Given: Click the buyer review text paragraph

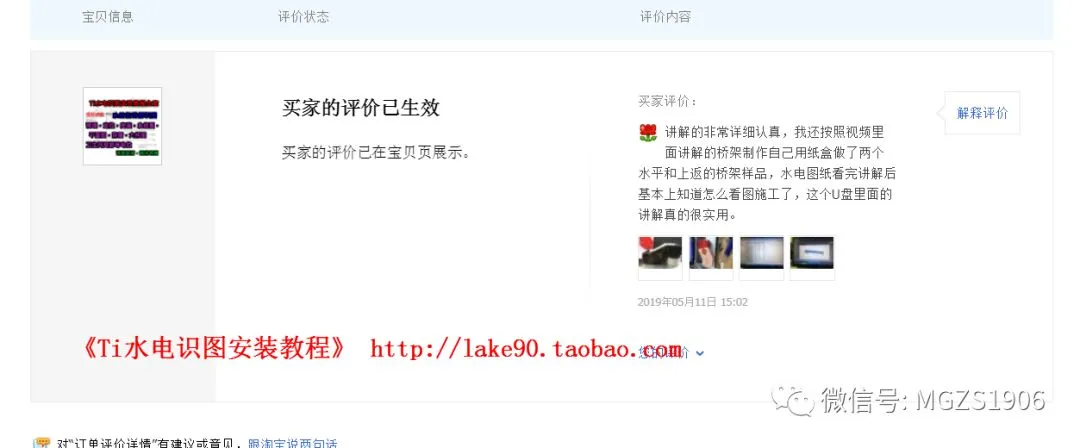Looking at the screenshot, I should [x=767, y=174].
